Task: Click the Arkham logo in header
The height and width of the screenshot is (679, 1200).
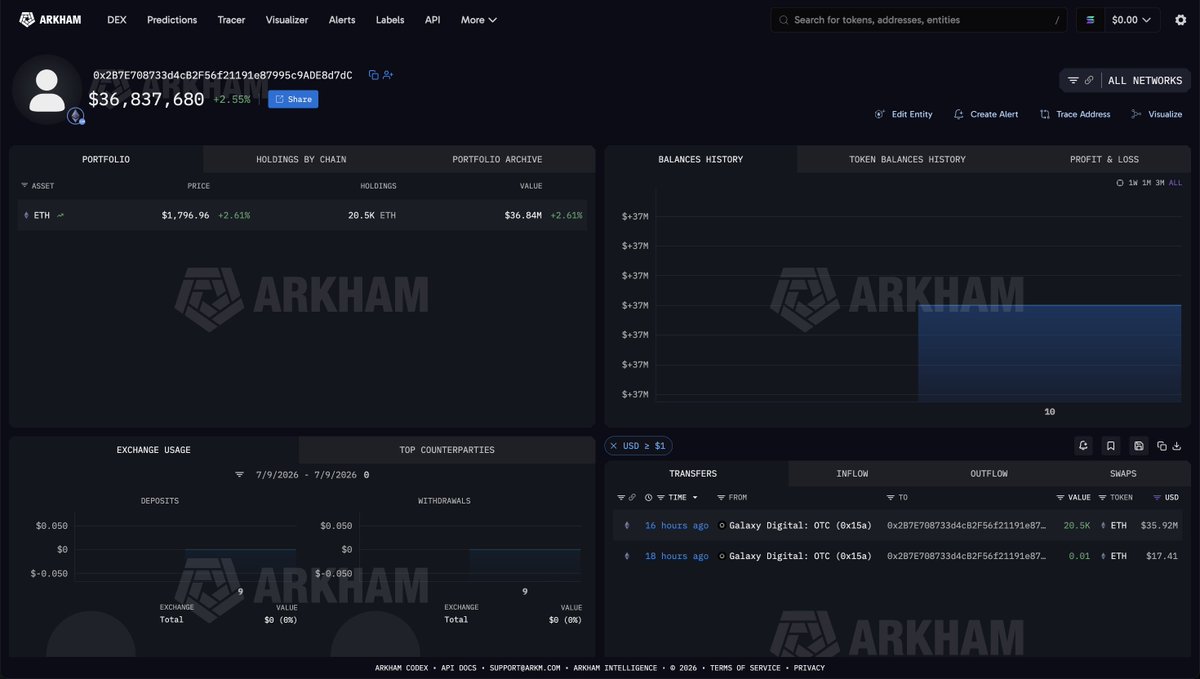Action: click(50, 20)
